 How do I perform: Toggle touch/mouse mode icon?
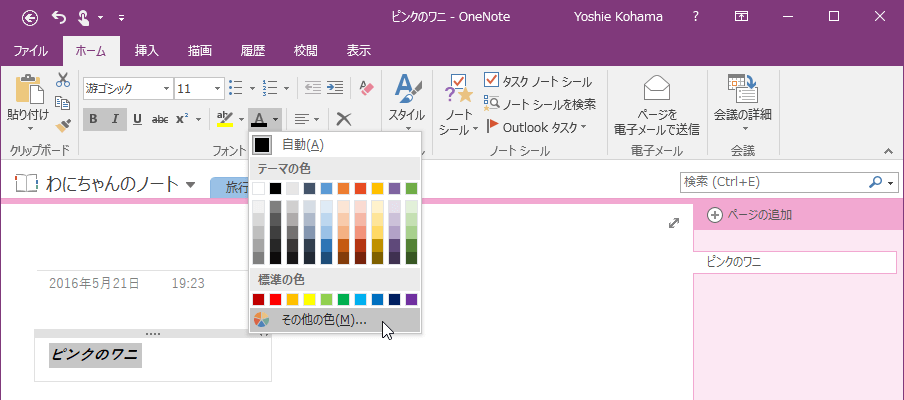[83, 17]
